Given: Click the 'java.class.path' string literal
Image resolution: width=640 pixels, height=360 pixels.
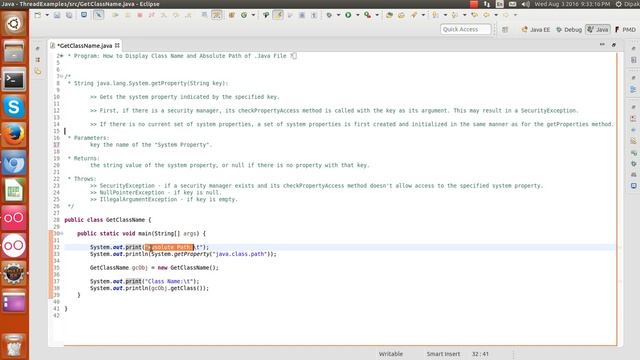Looking at the screenshot, I should coord(240,254).
